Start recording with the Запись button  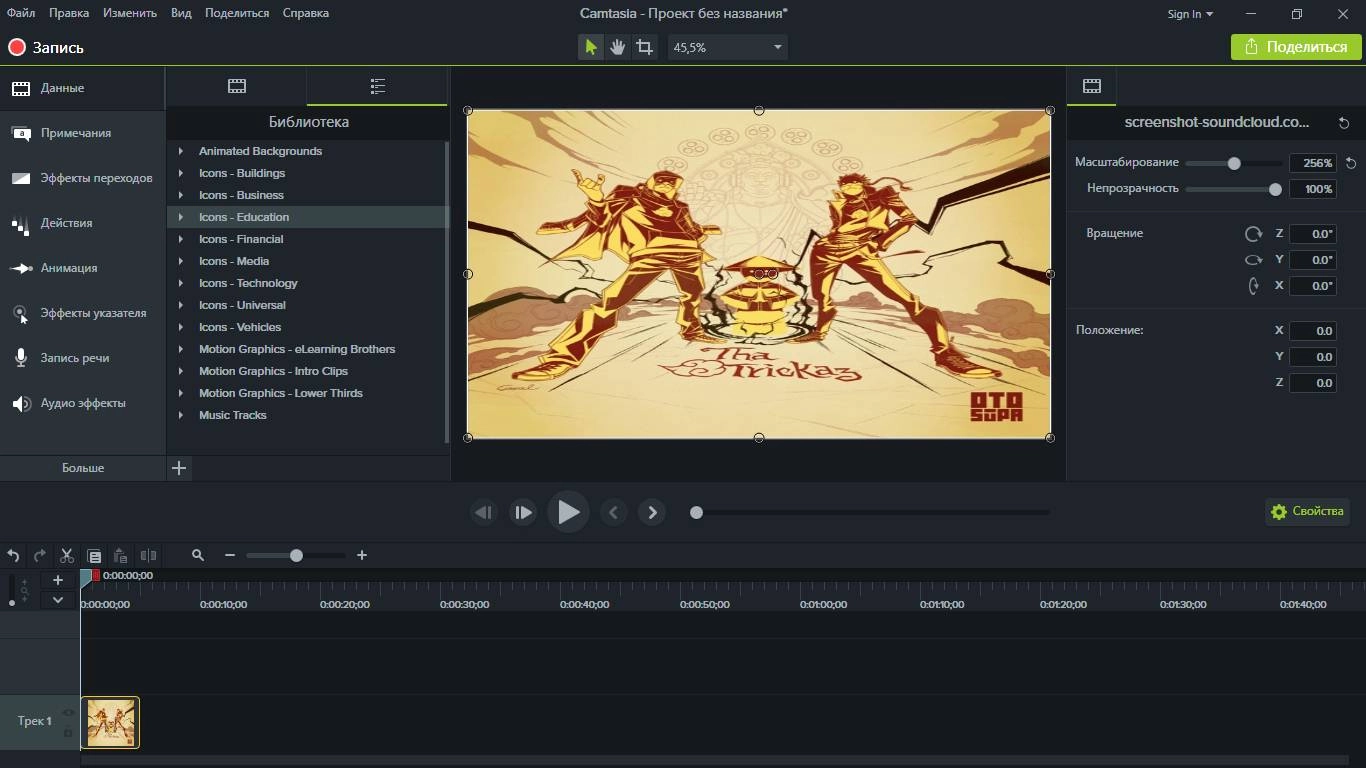pyautogui.click(x=46, y=47)
